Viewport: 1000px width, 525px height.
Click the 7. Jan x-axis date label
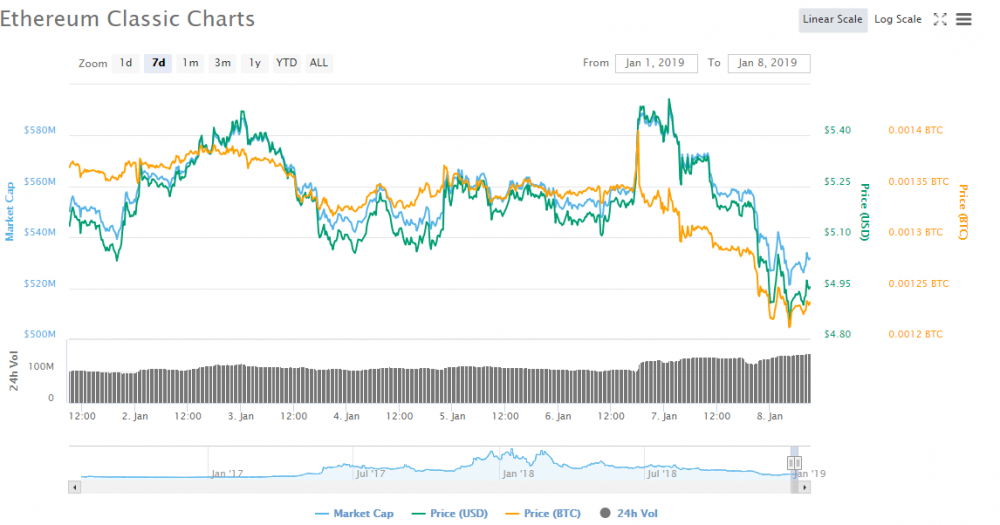point(664,416)
